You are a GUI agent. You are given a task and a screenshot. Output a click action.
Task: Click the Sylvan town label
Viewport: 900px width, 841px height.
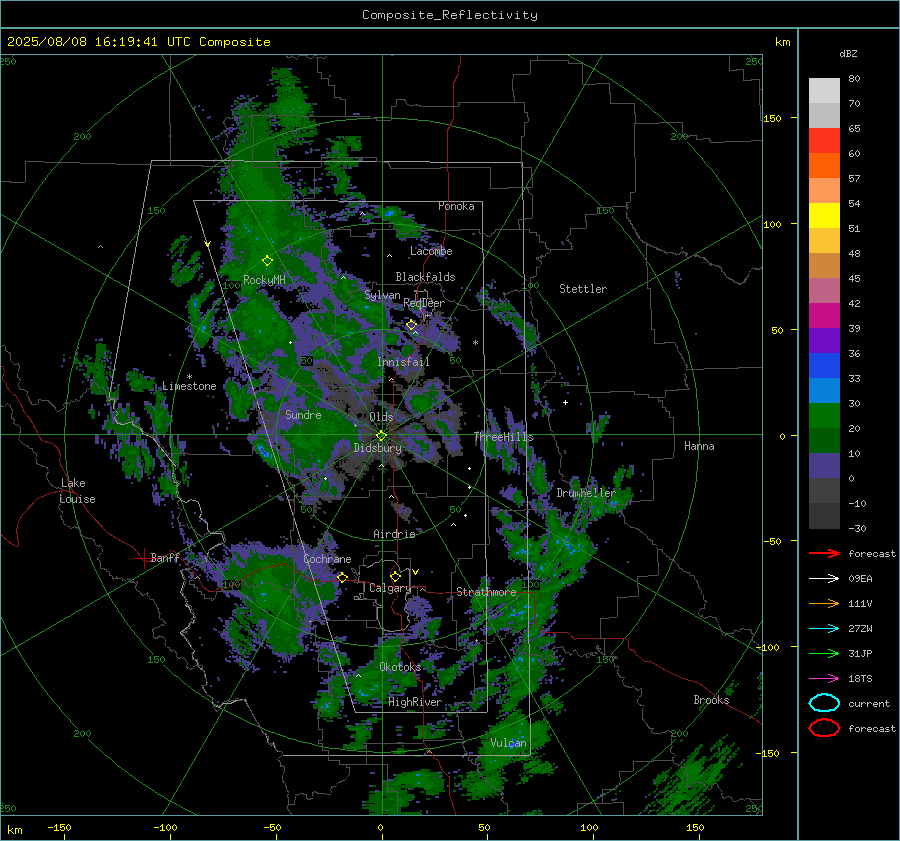tap(382, 295)
